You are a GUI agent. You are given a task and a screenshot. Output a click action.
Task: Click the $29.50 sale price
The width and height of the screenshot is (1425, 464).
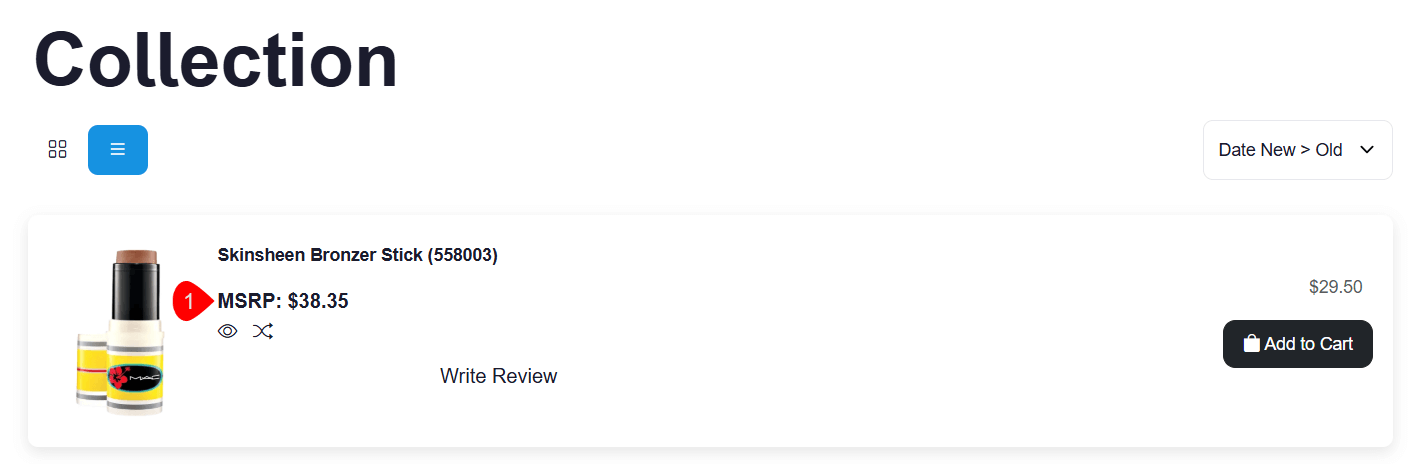[1335, 287]
